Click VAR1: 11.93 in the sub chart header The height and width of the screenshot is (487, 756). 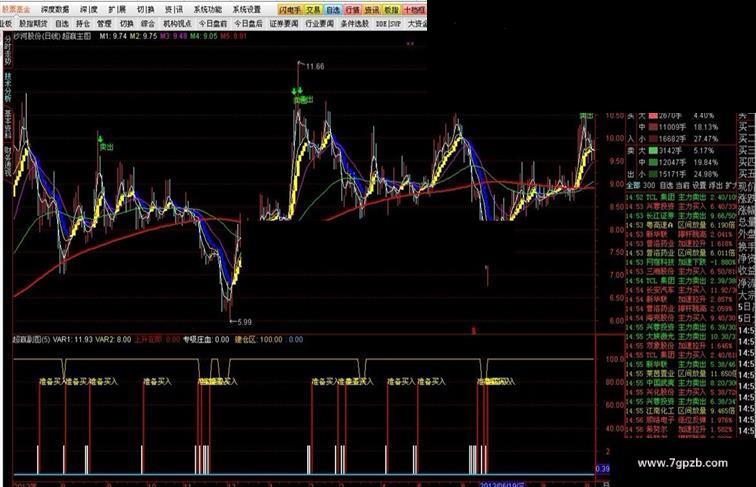click(x=73, y=339)
